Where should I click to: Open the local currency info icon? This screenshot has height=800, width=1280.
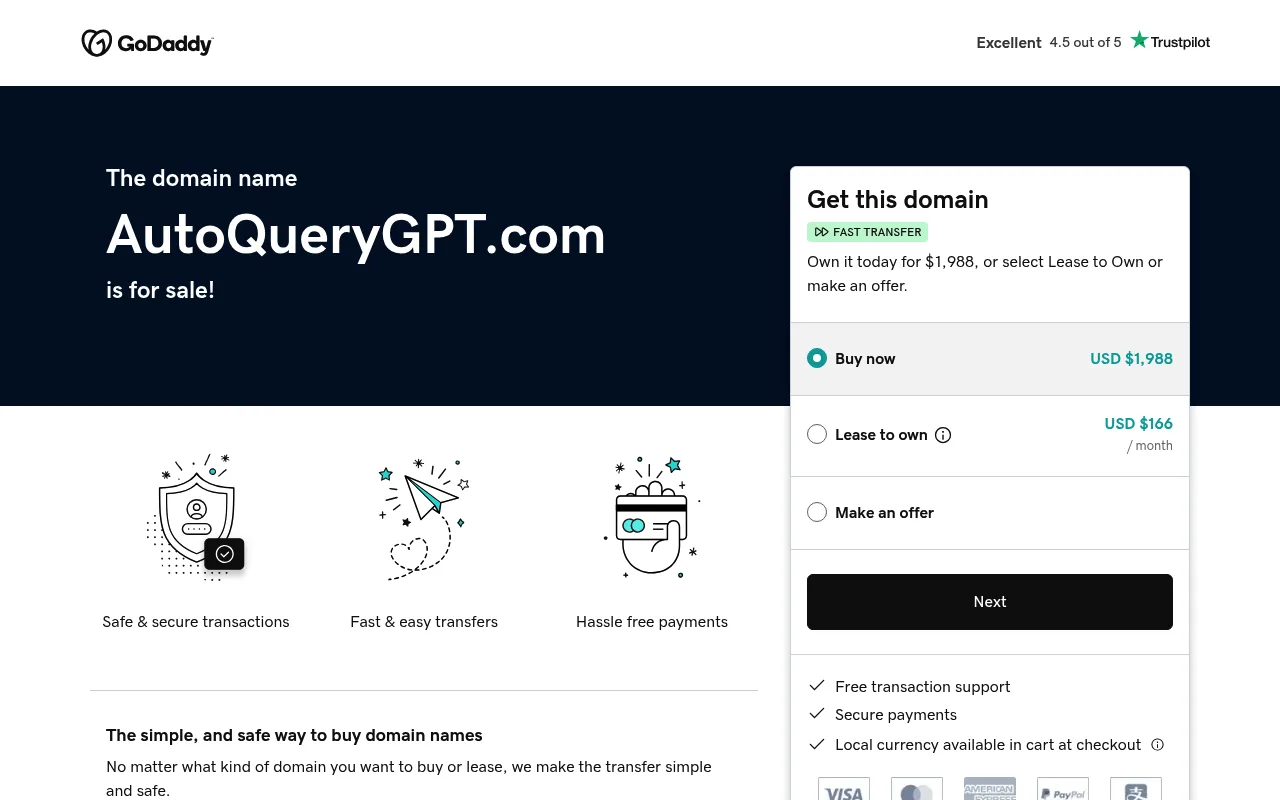pos(1157,744)
